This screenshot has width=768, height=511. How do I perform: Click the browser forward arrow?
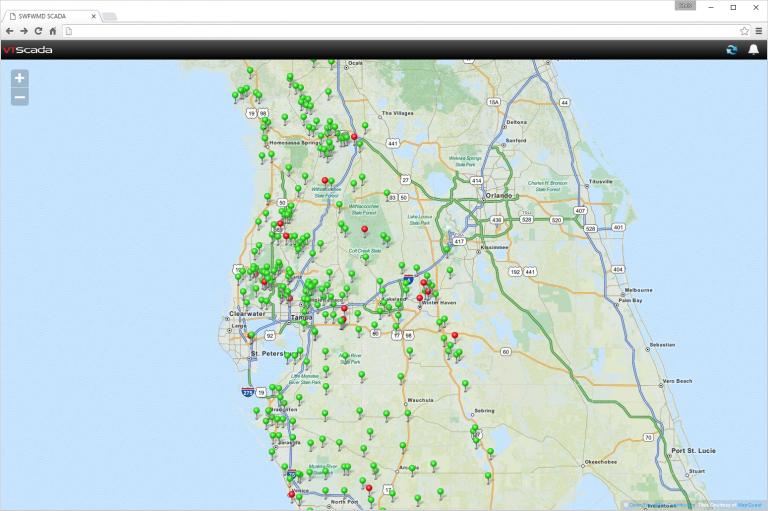point(24,31)
